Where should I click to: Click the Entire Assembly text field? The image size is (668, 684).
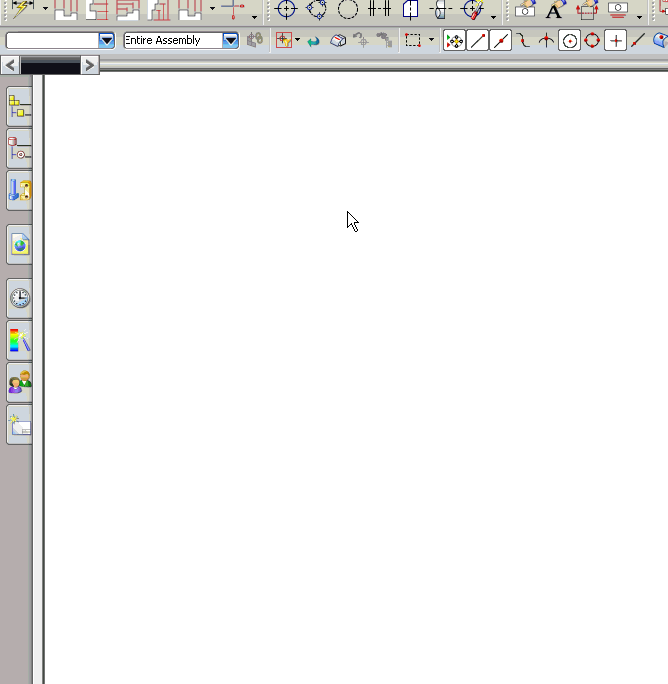tap(173, 41)
